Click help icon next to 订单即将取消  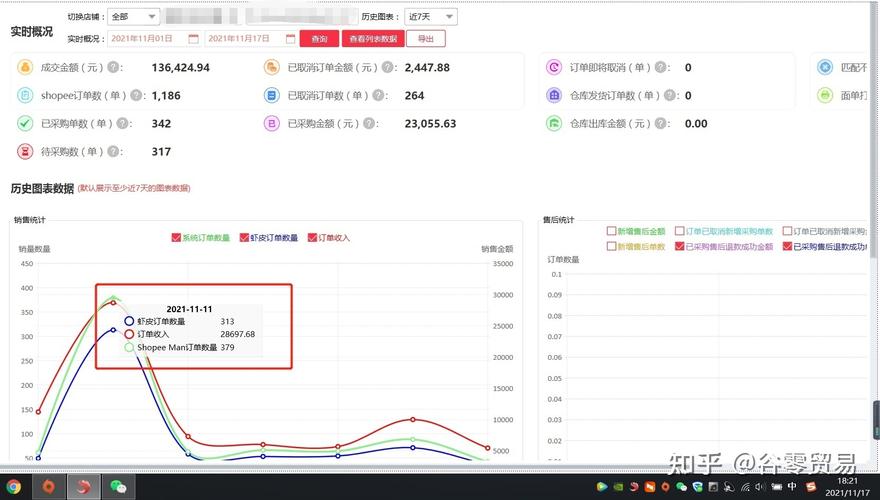pyautogui.click(x=661, y=67)
